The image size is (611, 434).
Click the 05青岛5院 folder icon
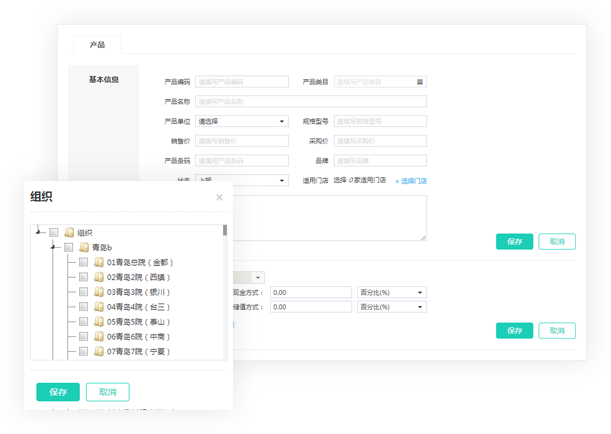coord(99,322)
